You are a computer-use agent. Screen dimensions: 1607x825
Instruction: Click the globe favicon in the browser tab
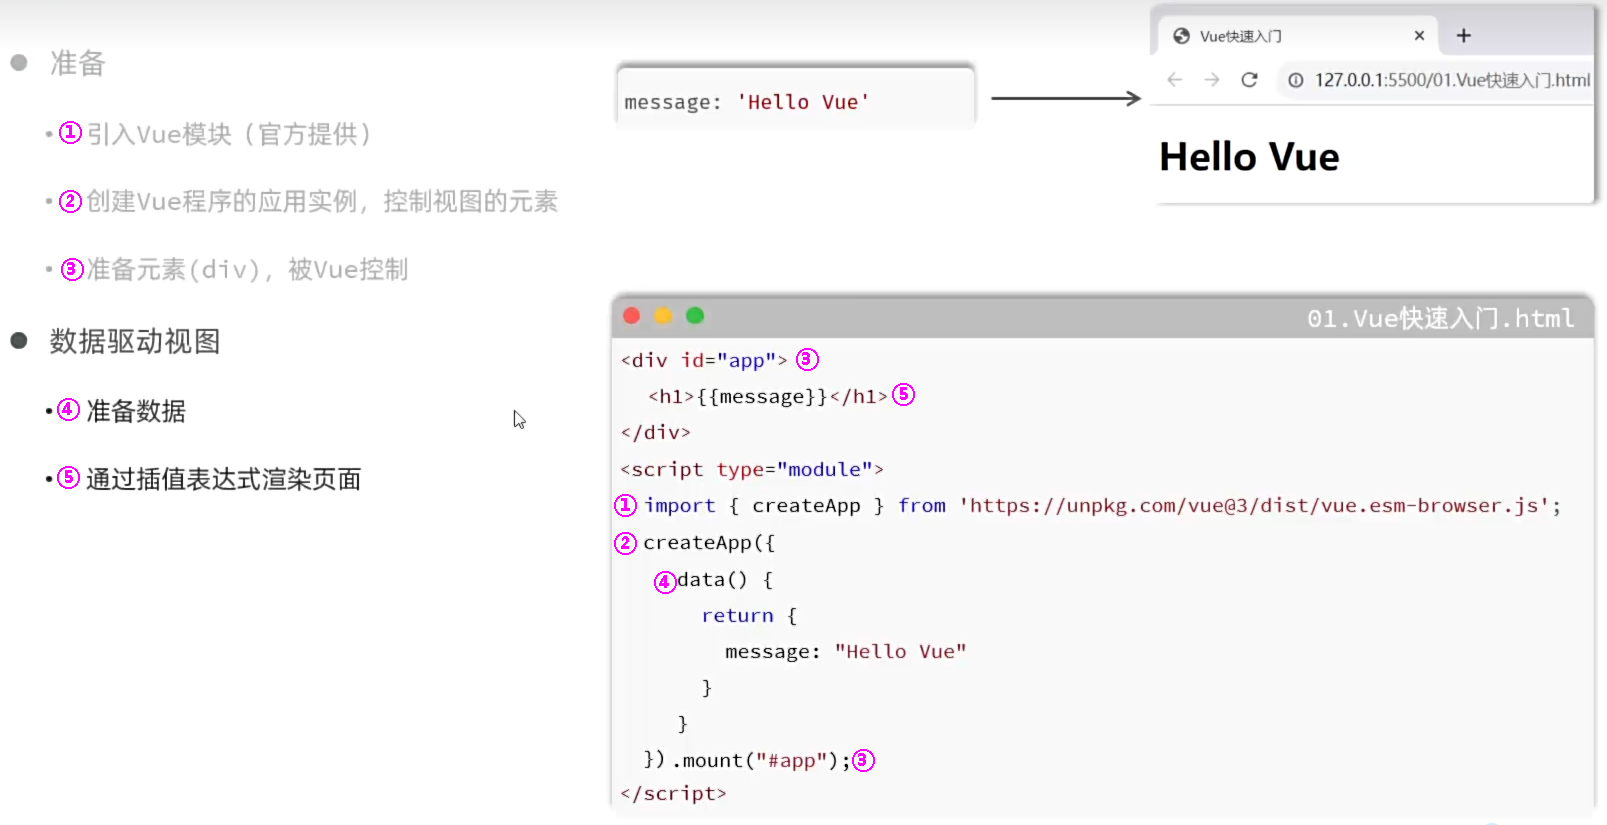point(1181,36)
